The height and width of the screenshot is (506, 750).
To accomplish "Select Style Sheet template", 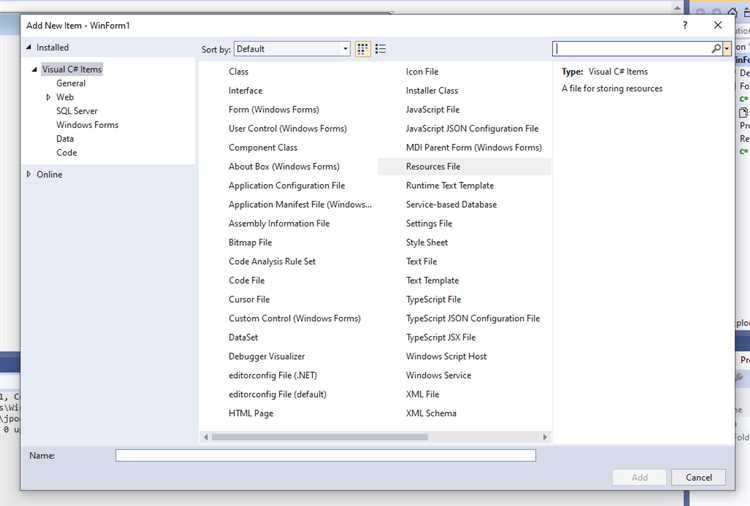I will click(x=427, y=242).
